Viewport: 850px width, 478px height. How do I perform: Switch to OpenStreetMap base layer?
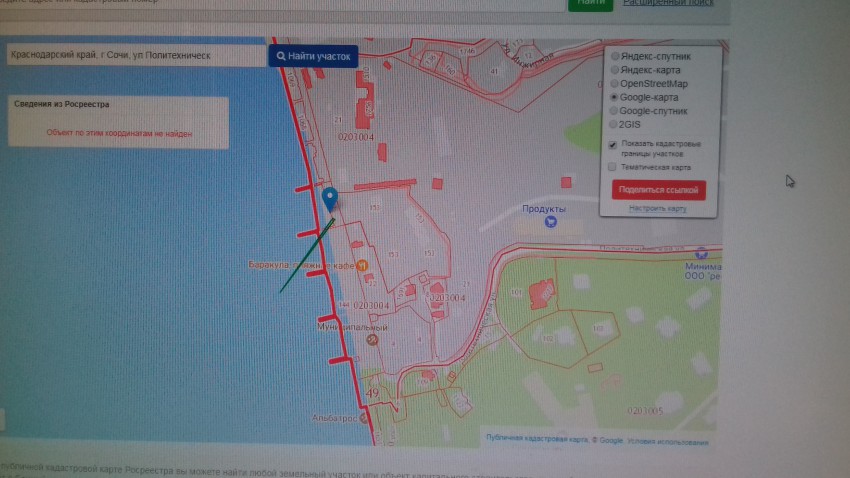pyautogui.click(x=615, y=84)
